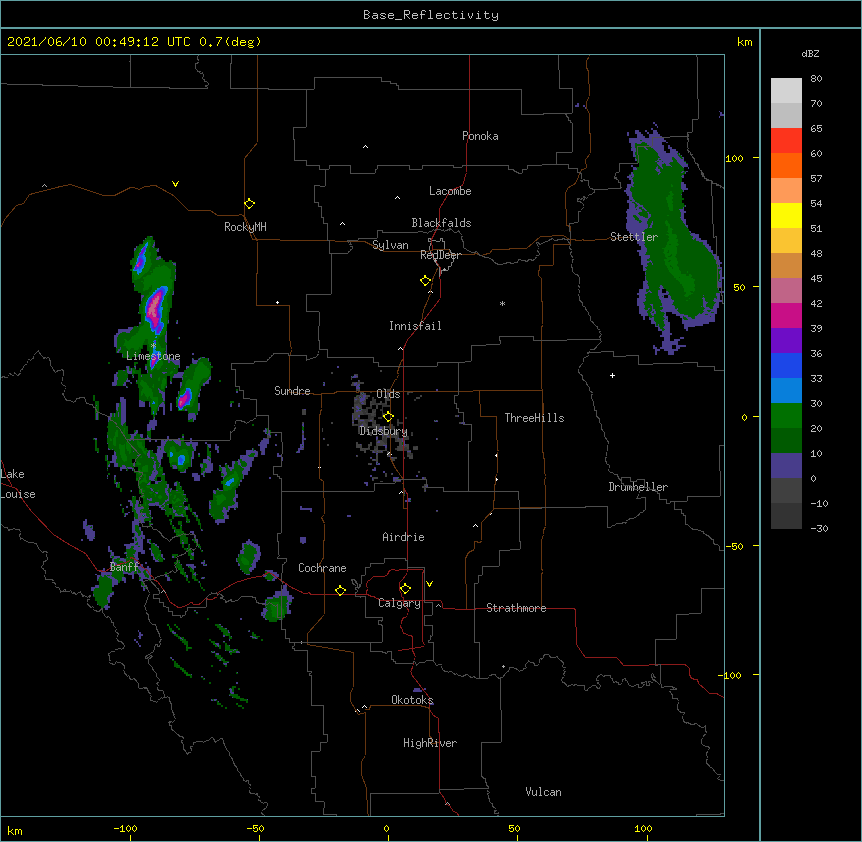Select the 100 tick label on right axis
The image size is (862, 842).
click(734, 159)
